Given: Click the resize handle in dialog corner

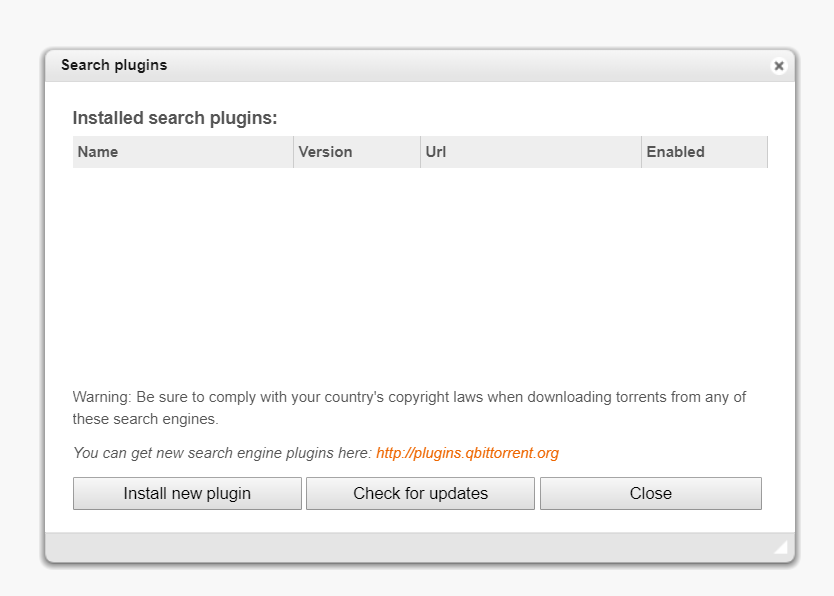Looking at the screenshot, I should point(781,548).
